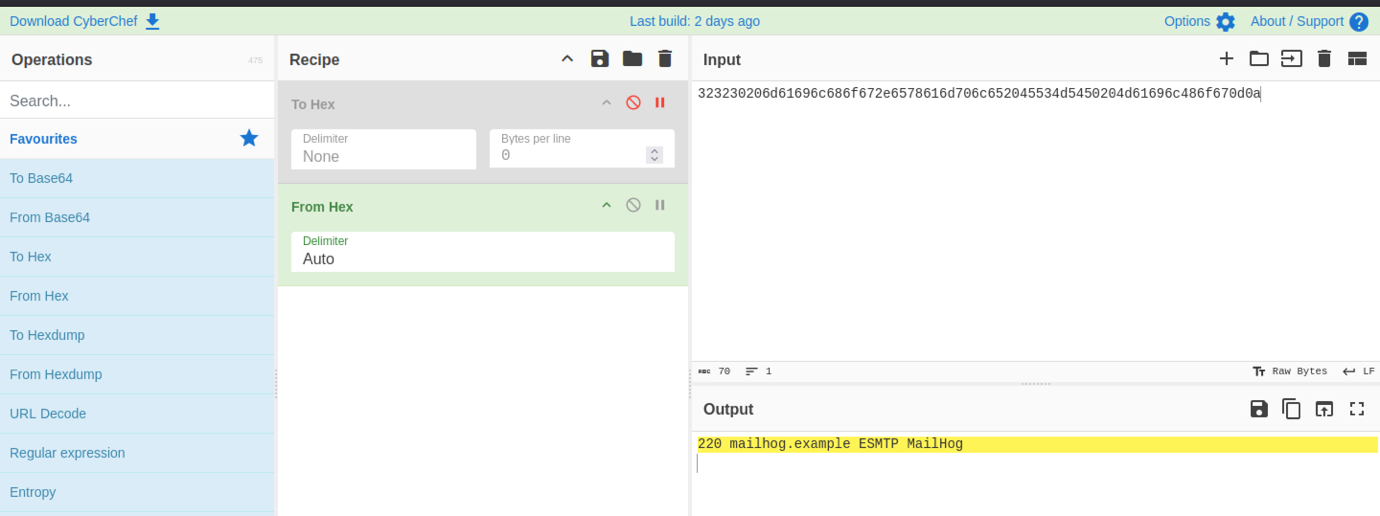Clear input and output trash icon

[1324, 59]
